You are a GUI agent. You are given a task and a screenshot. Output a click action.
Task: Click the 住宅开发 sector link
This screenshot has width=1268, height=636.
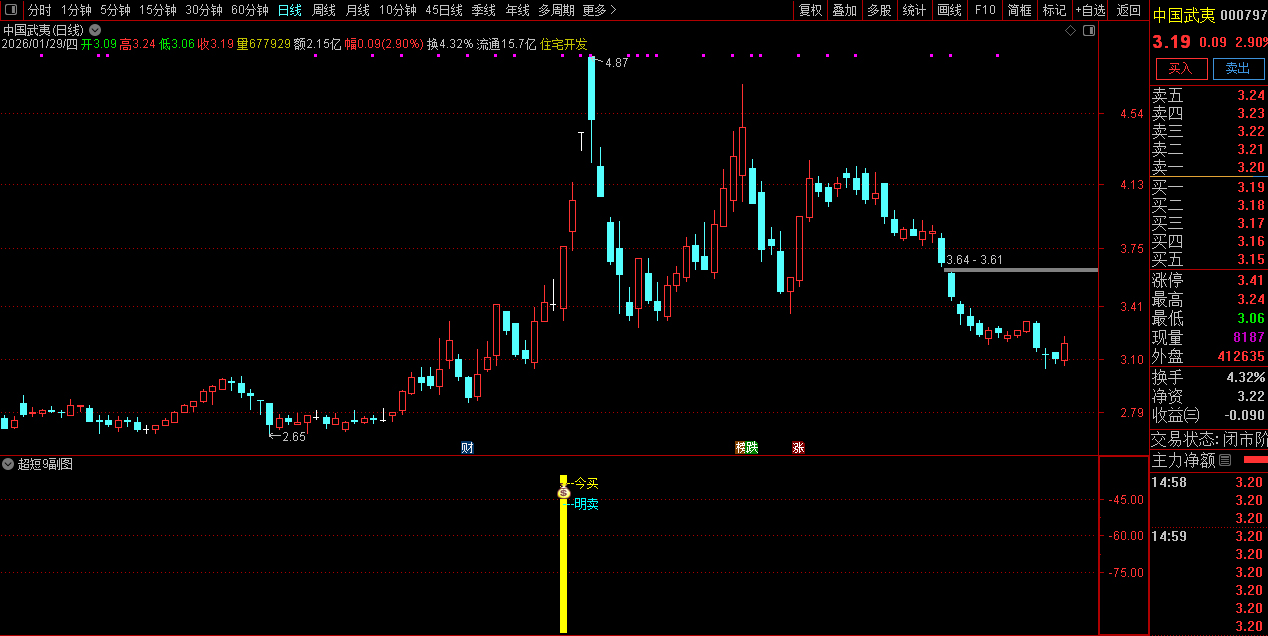[564, 44]
